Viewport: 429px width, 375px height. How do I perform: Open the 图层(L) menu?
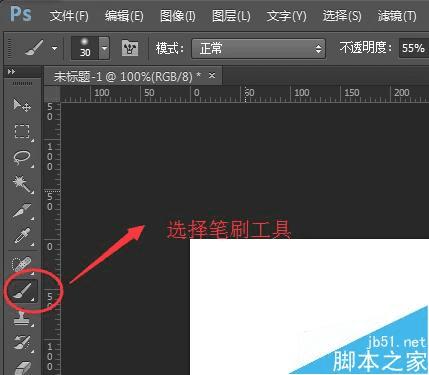(231, 16)
